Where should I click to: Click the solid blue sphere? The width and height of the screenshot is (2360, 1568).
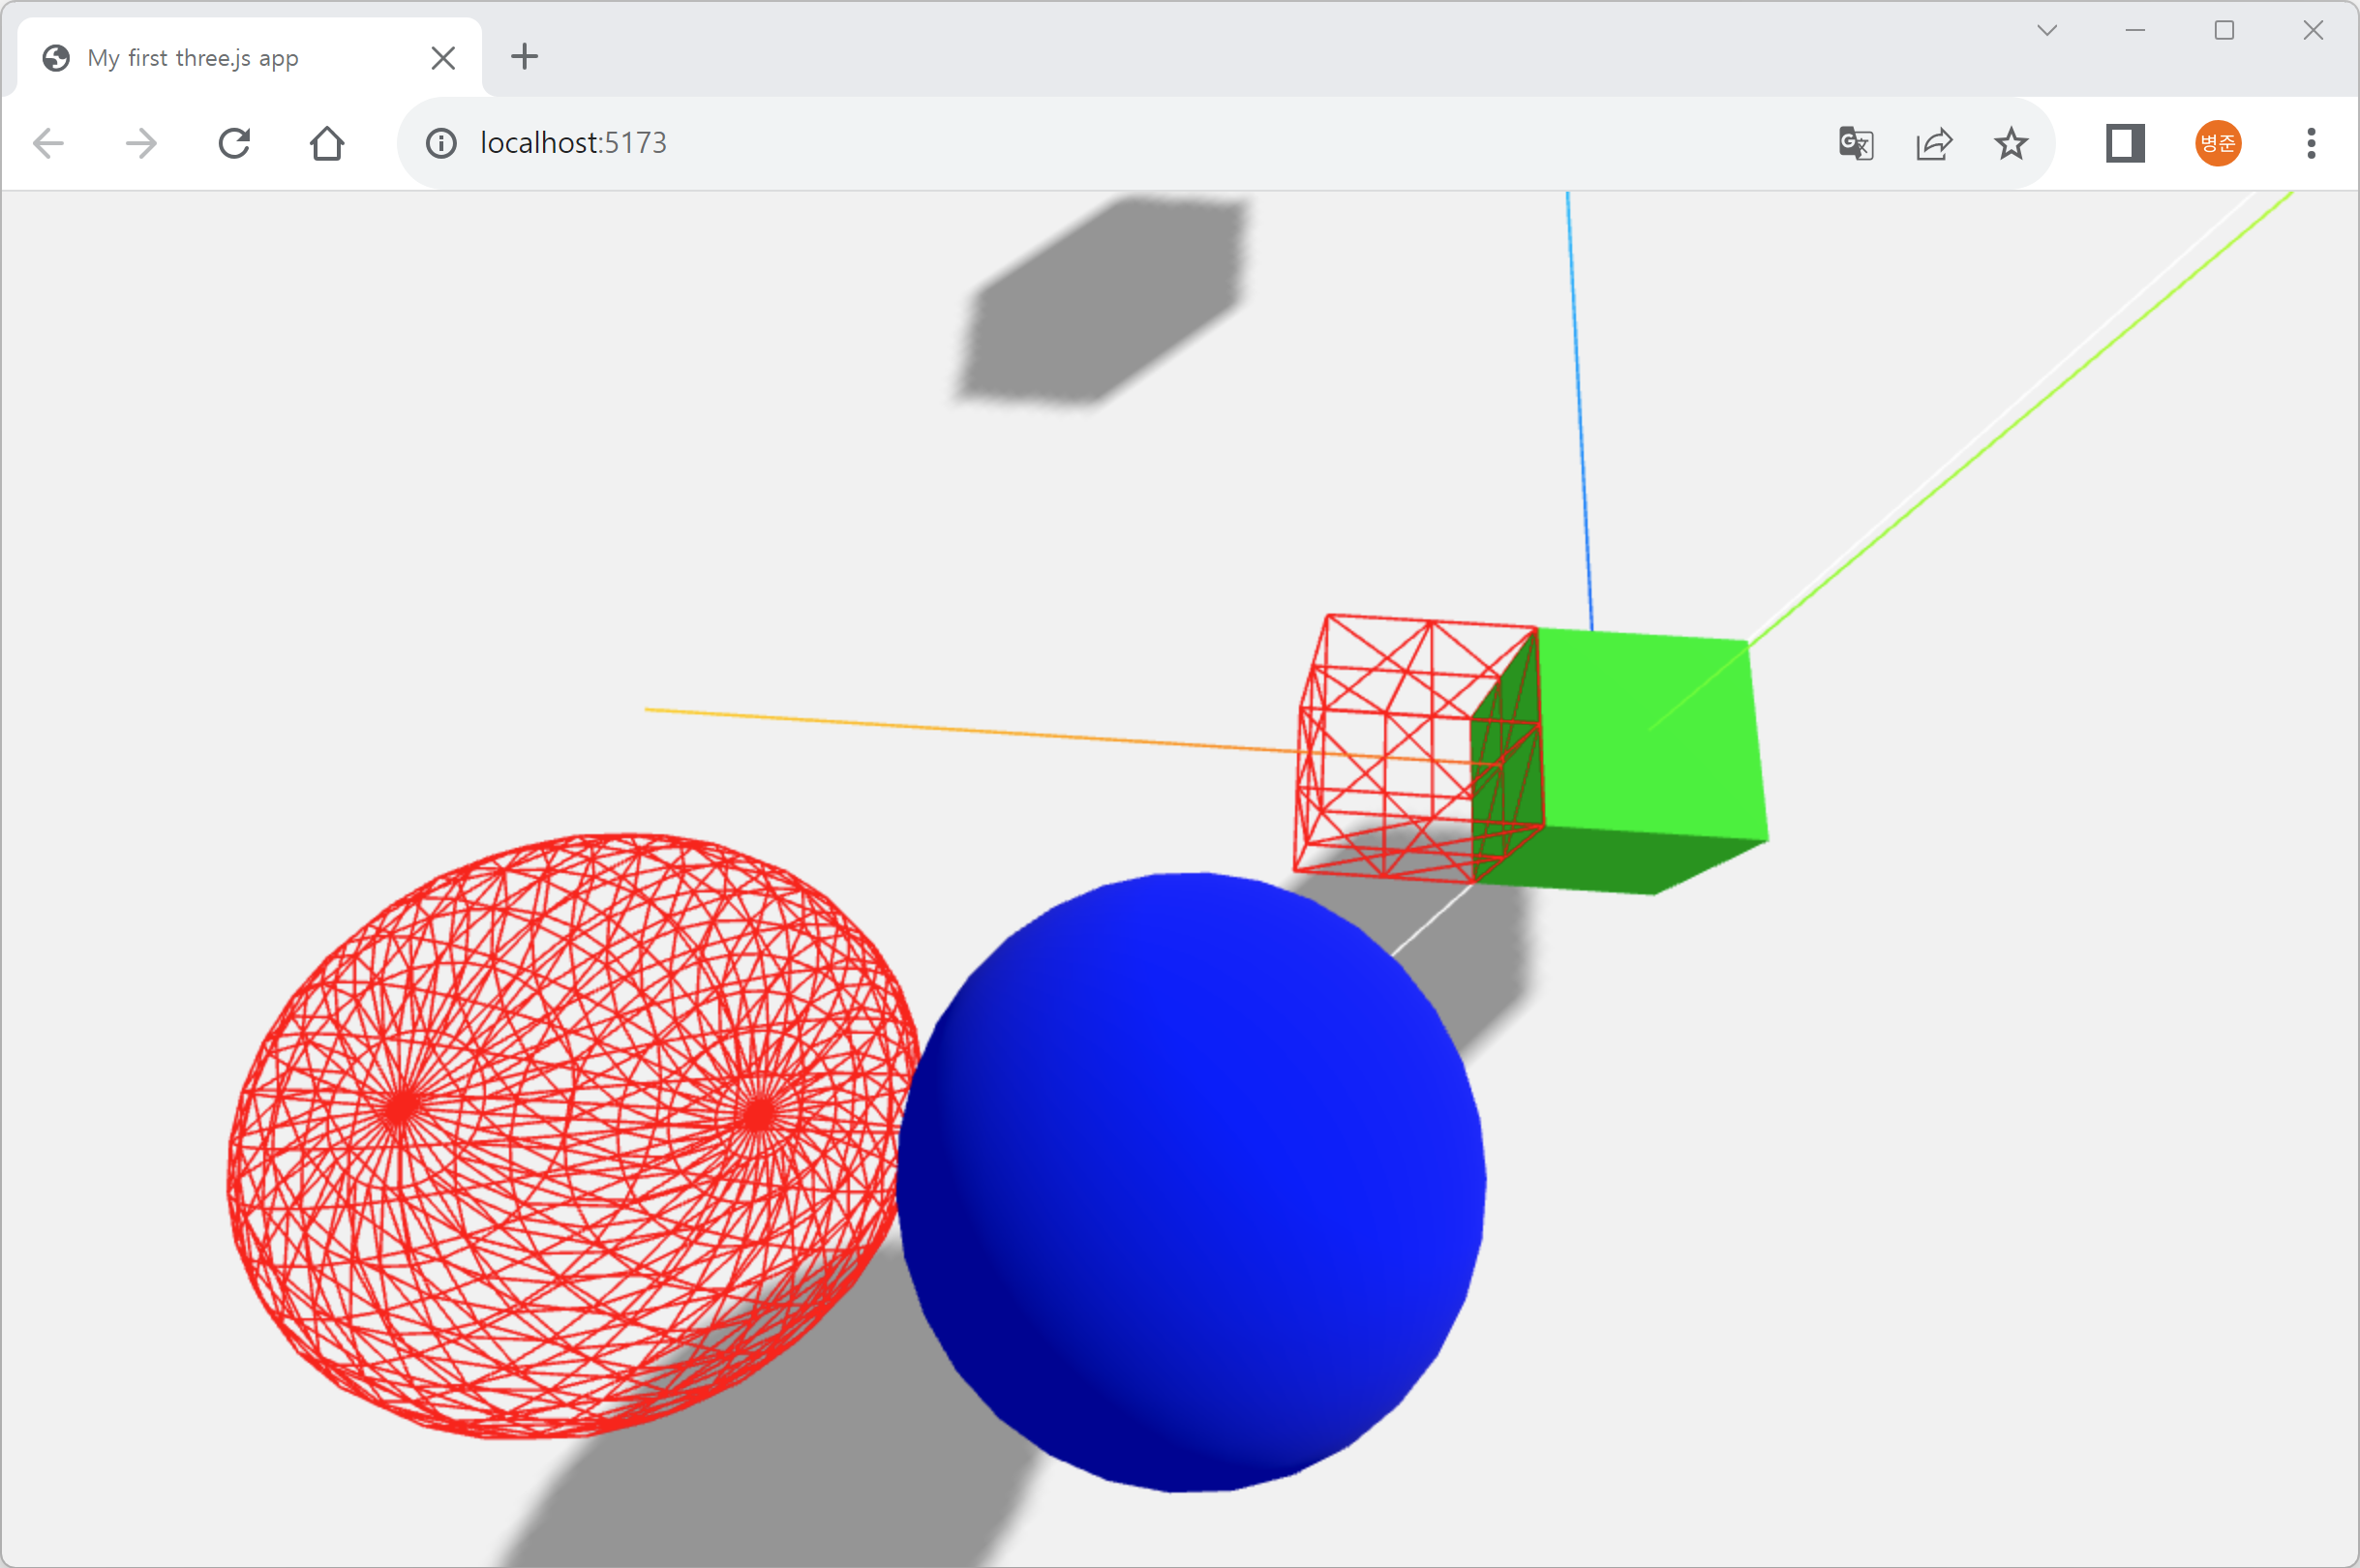[1190, 1180]
